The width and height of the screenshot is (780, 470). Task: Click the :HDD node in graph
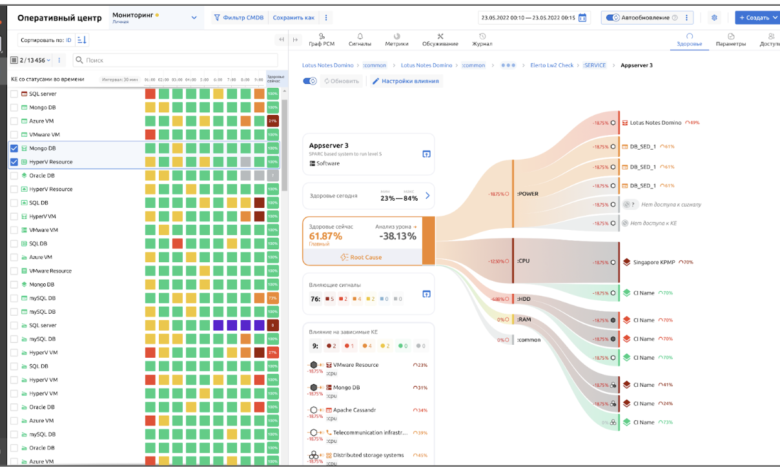click(x=524, y=299)
